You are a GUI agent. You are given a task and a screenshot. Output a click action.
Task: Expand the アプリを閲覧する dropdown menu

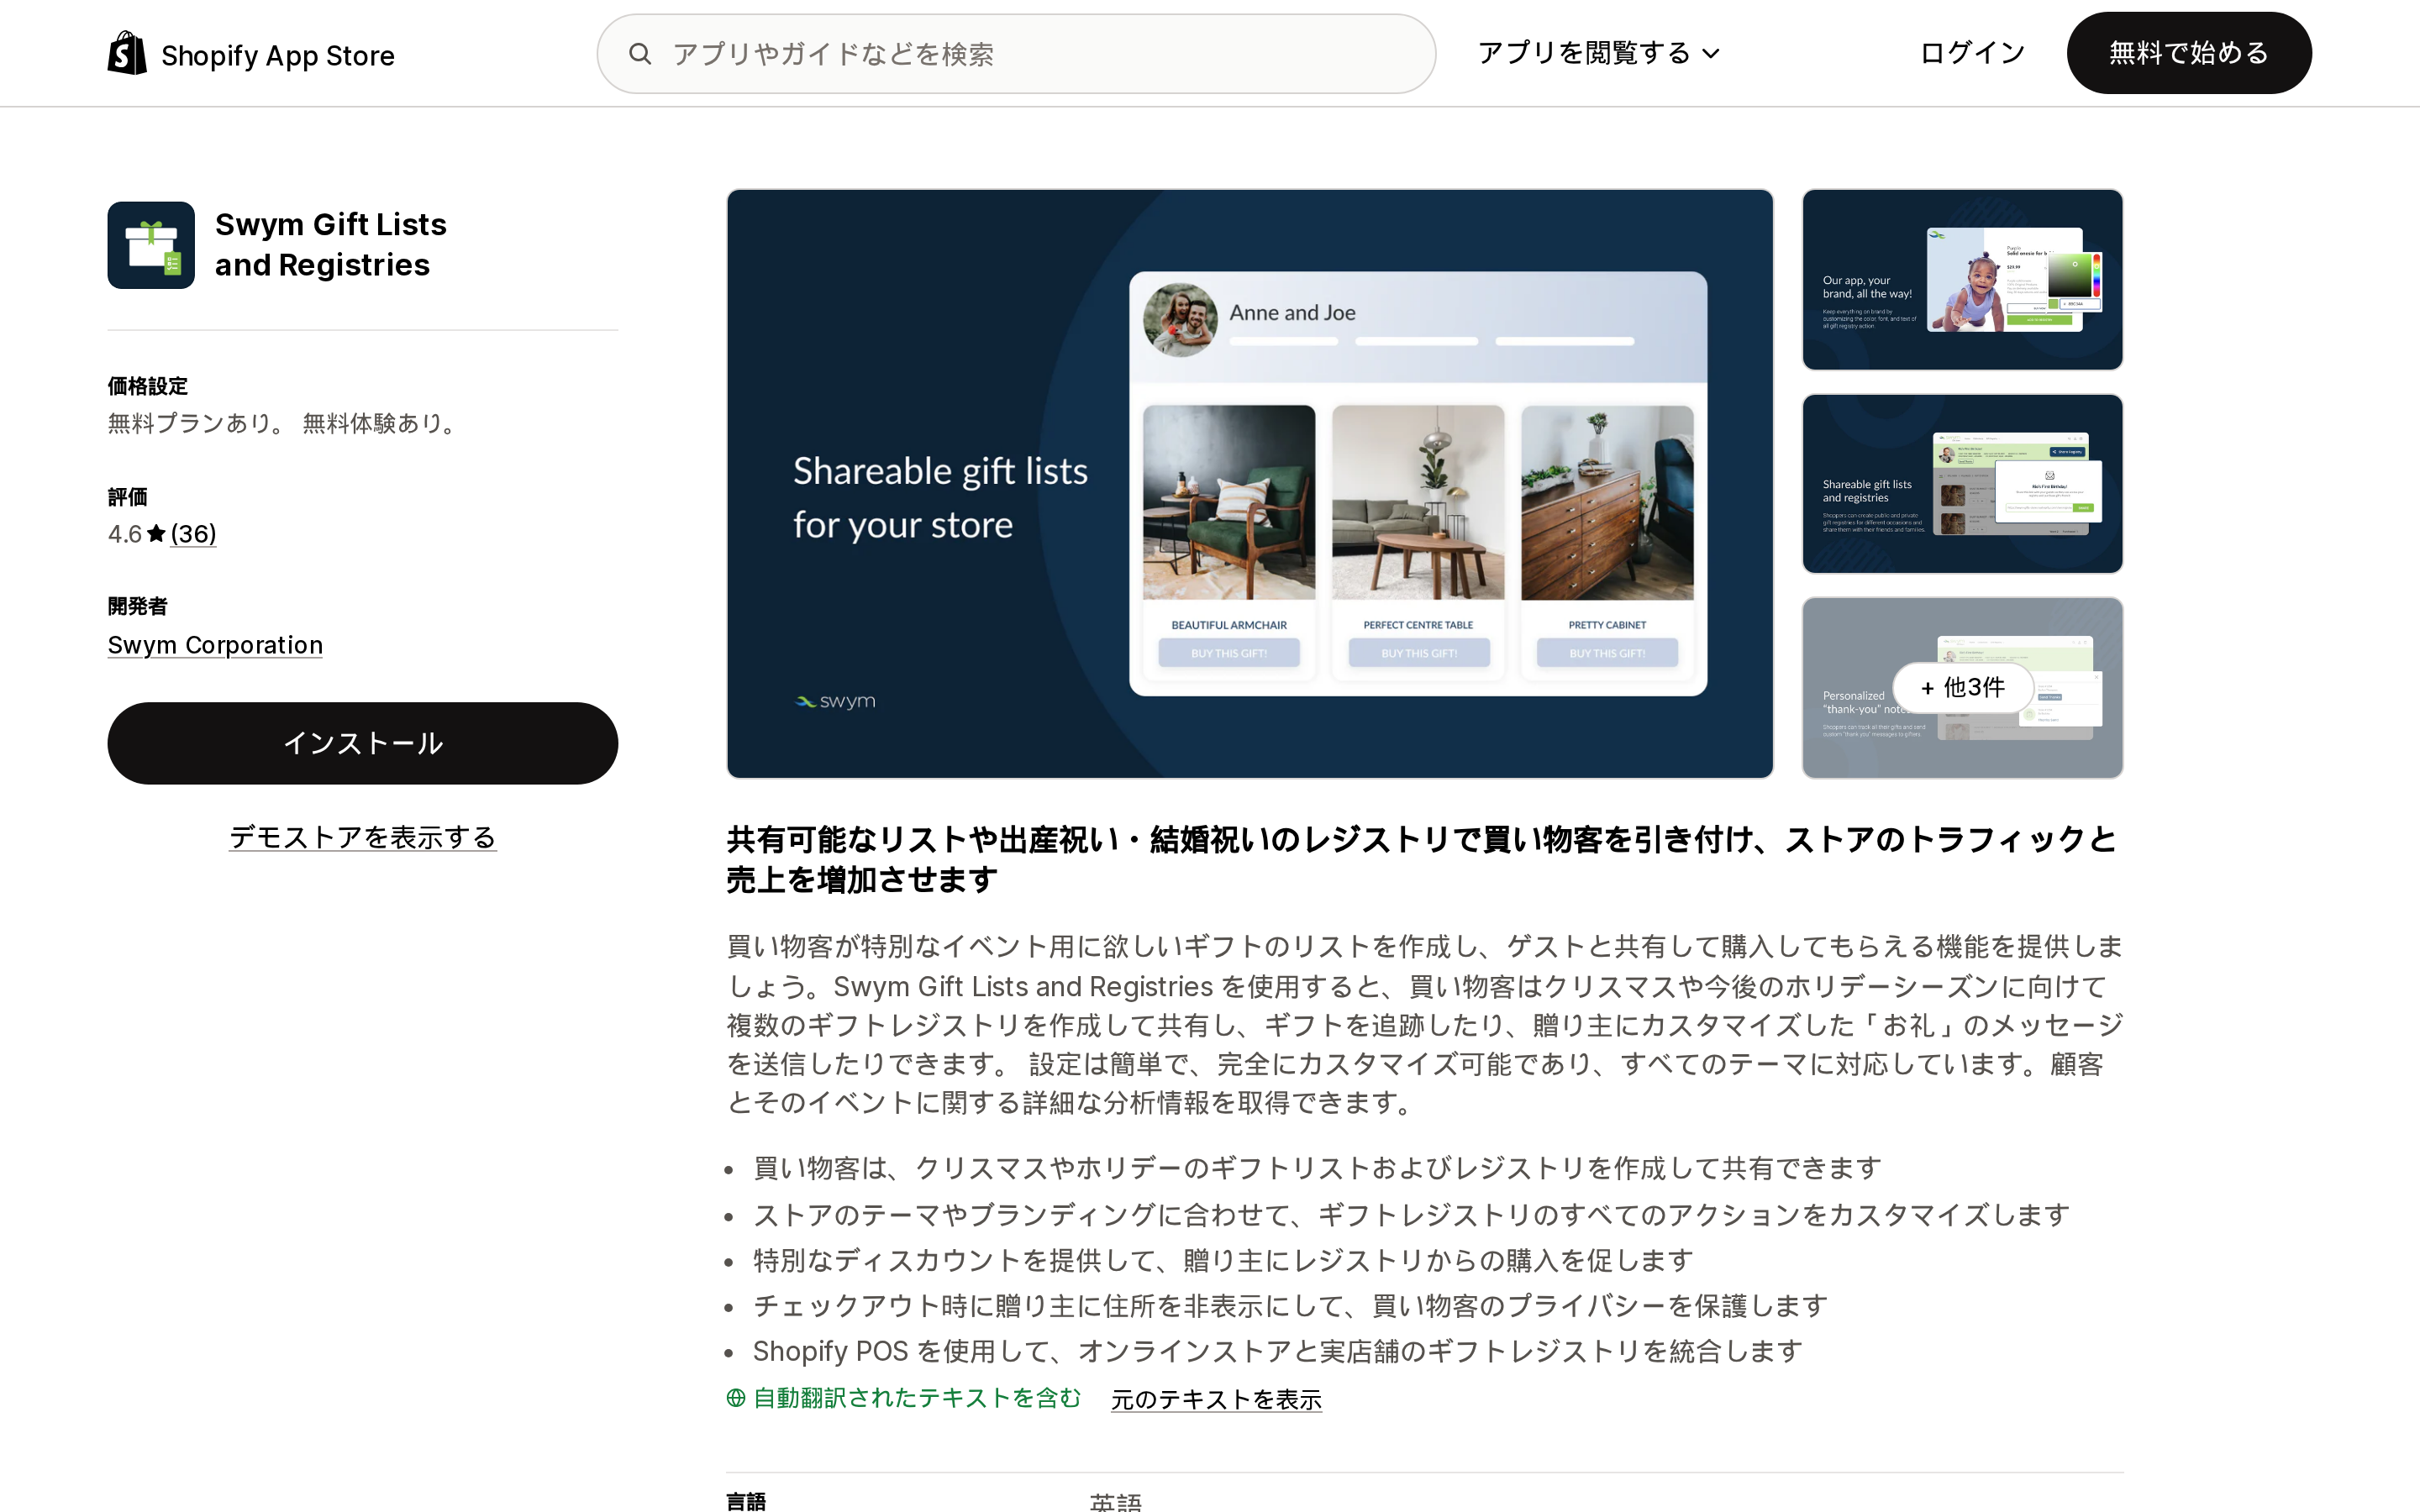click(x=1598, y=53)
